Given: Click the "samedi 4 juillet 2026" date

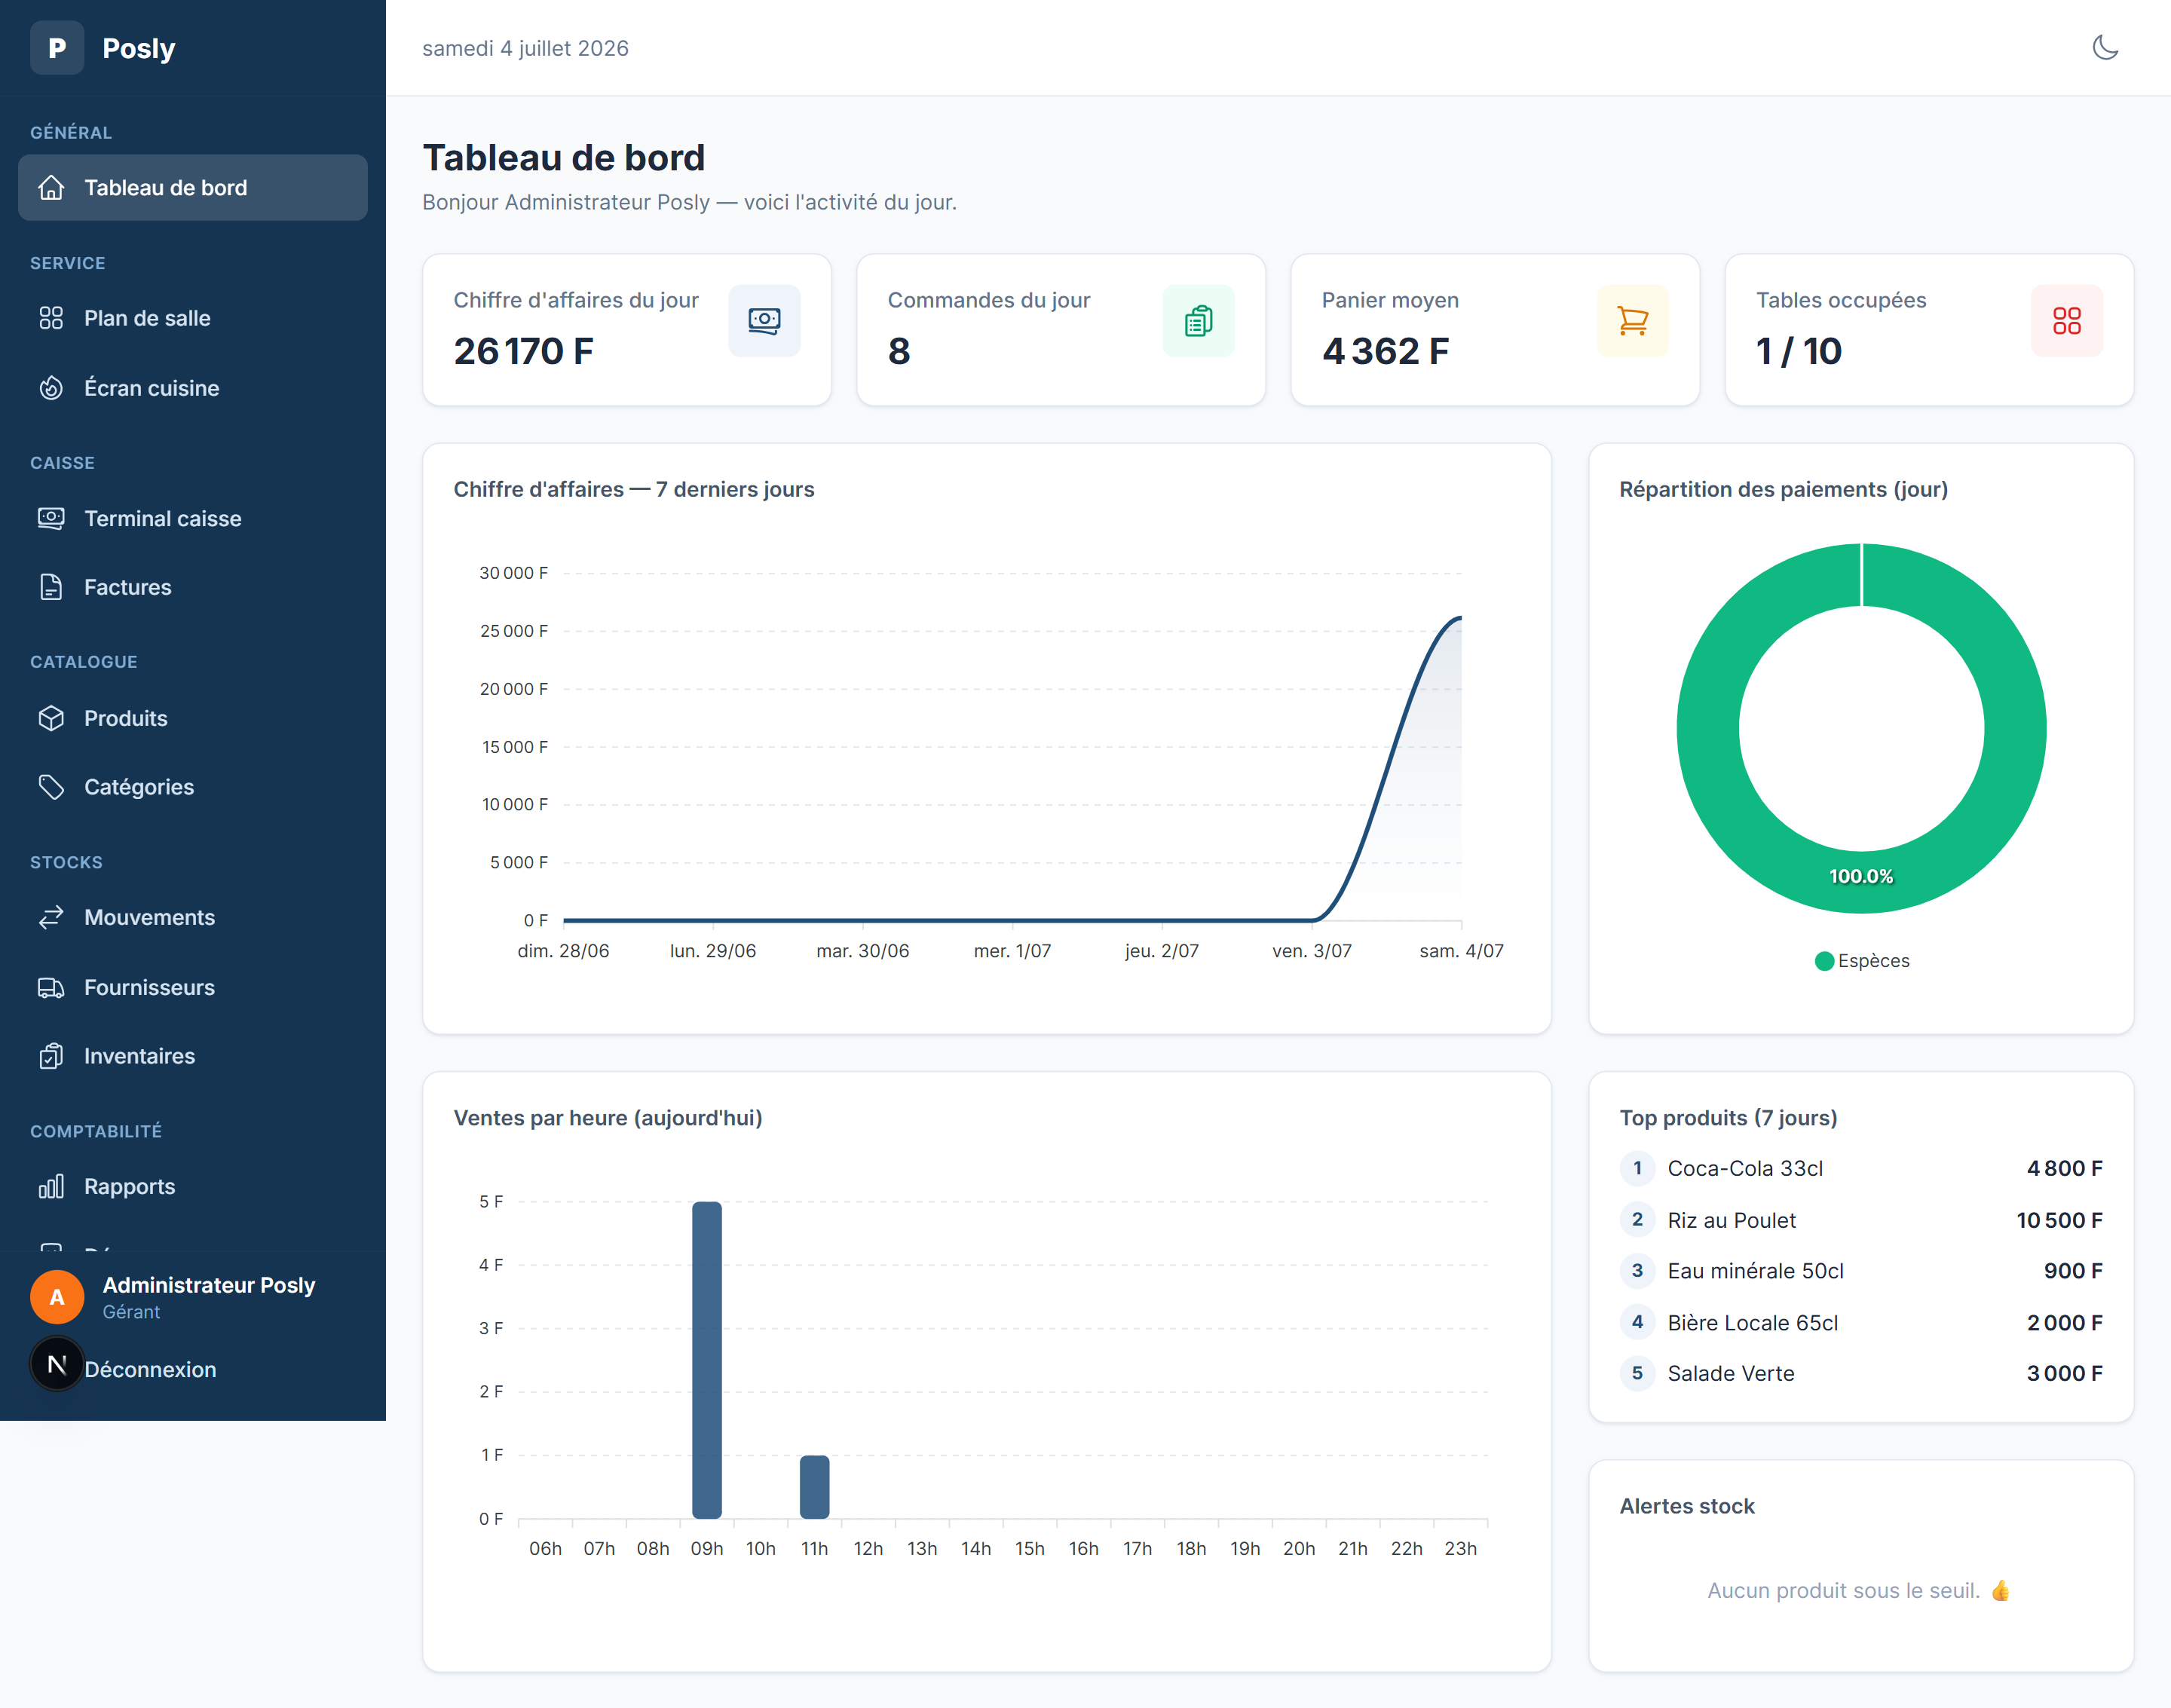Looking at the screenshot, I should [525, 48].
